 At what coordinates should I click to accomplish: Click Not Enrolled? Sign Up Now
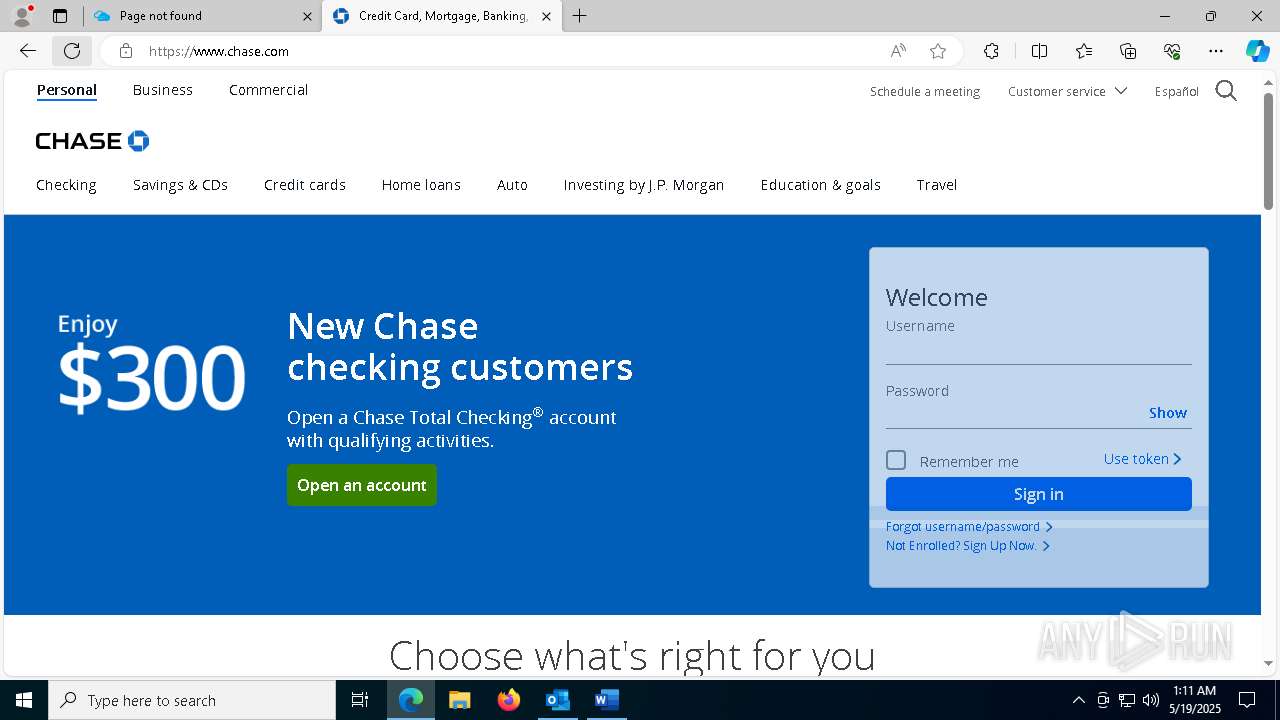(x=967, y=546)
